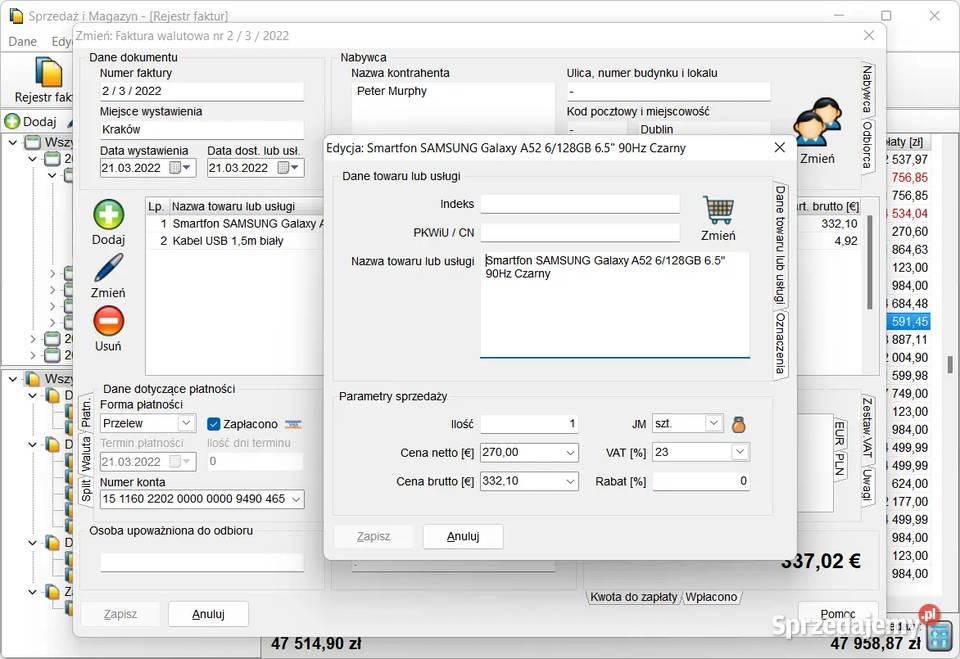The image size is (960, 659).
Task: Open the VAT [%] dropdown
Action: tap(739, 453)
